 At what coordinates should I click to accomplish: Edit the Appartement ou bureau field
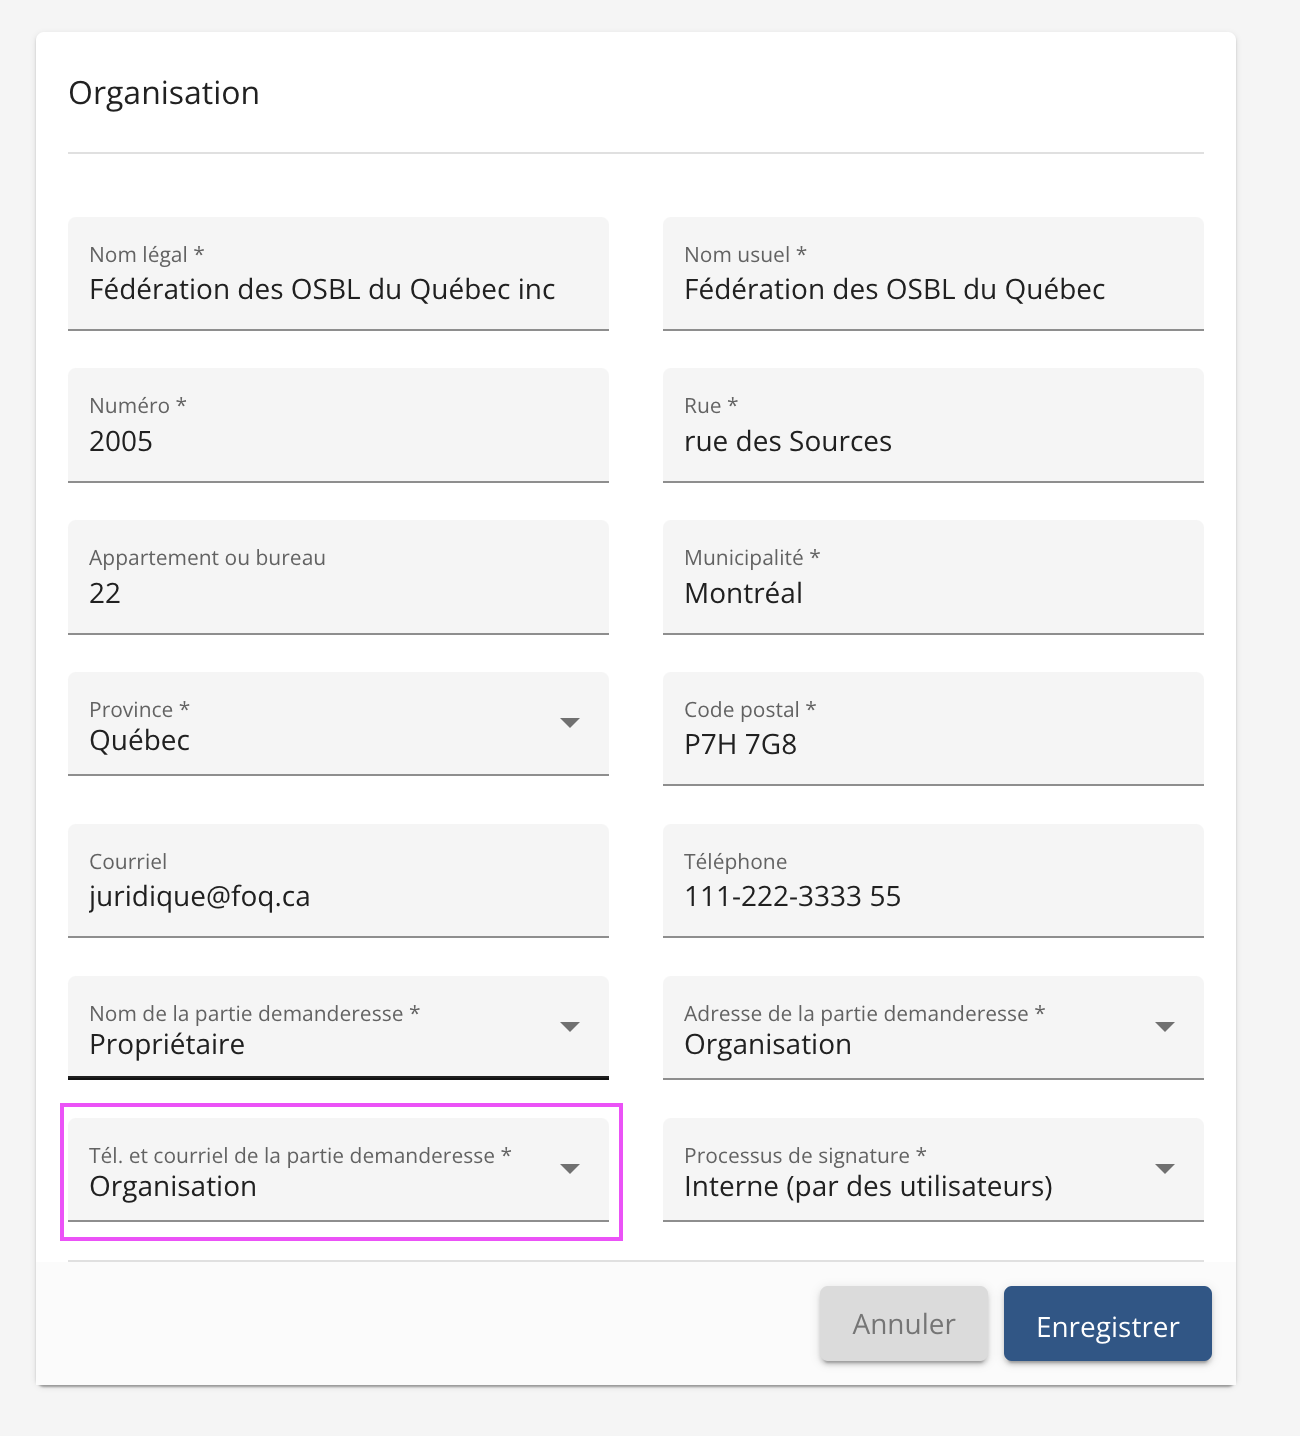coord(338,593)
